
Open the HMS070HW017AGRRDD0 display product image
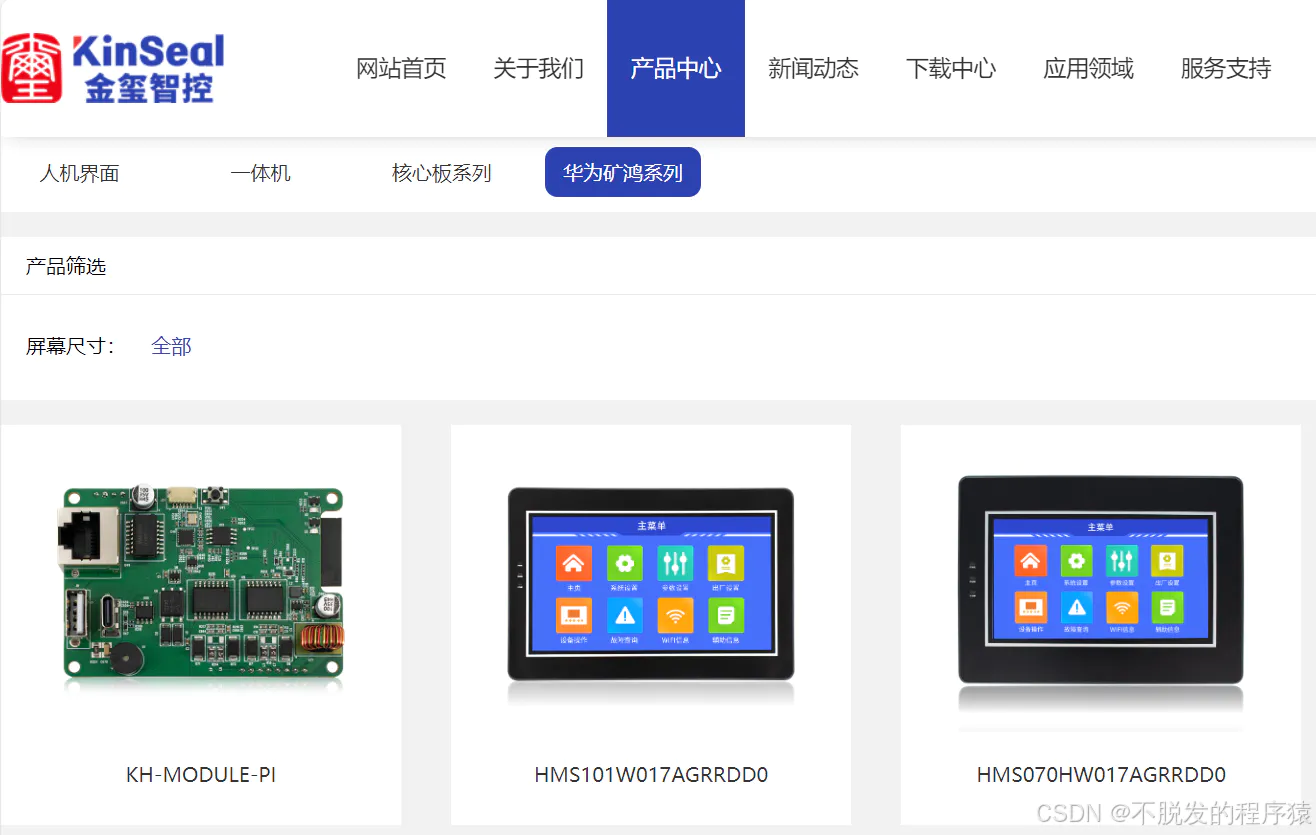(1101, 582)
